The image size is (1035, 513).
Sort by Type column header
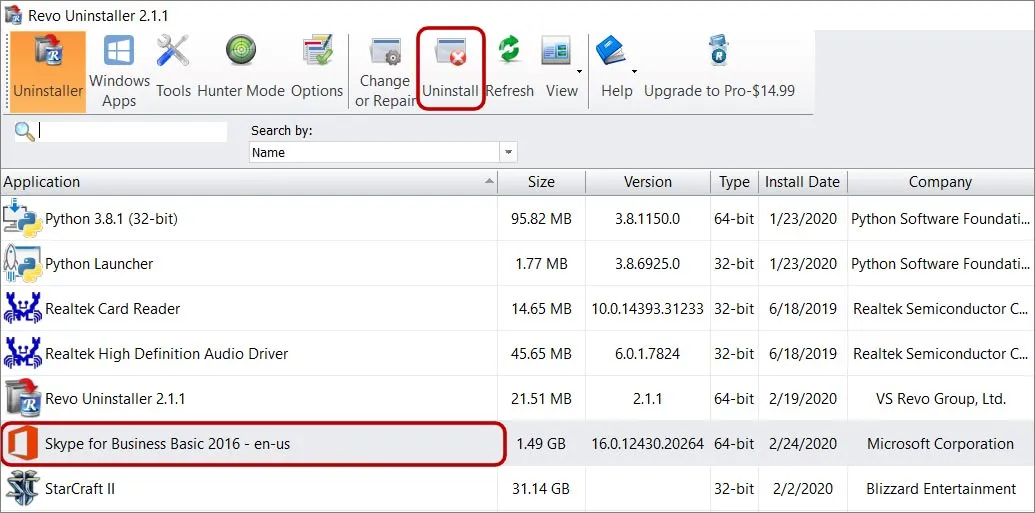[734, 182]
